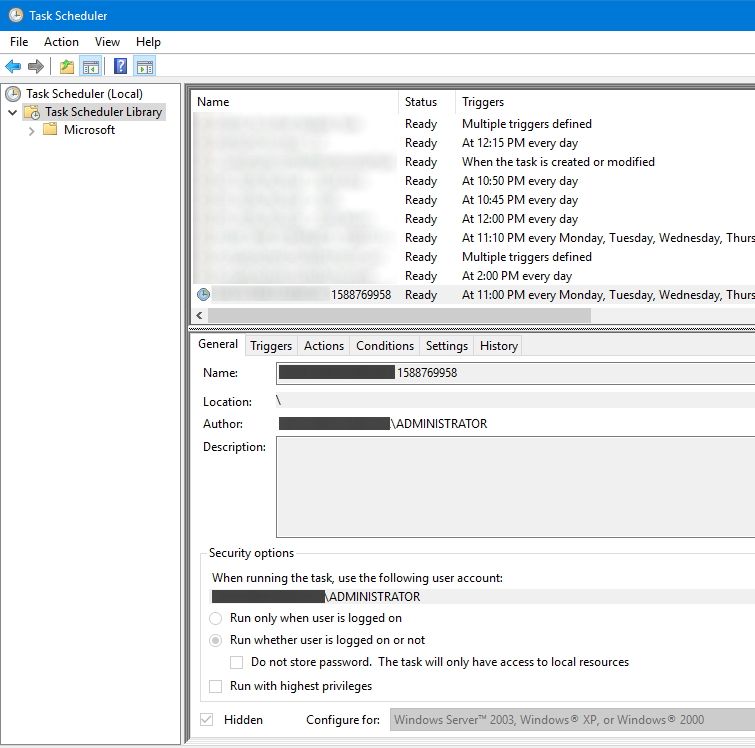
Task: Select task triggered when created or modified
Action: (x=474, y=162)
